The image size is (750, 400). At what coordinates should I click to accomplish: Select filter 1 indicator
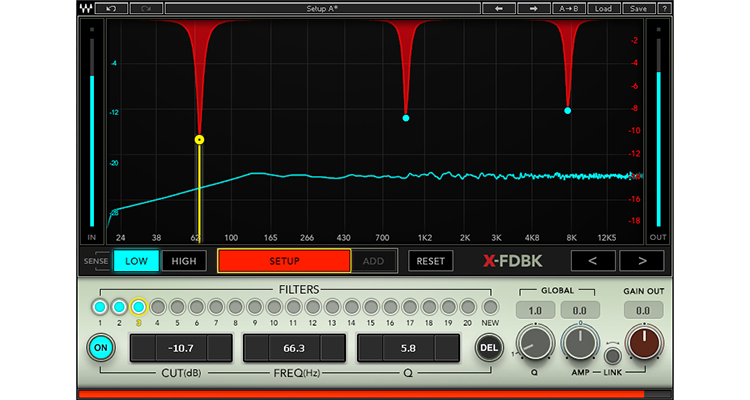[x=99, y=307]
